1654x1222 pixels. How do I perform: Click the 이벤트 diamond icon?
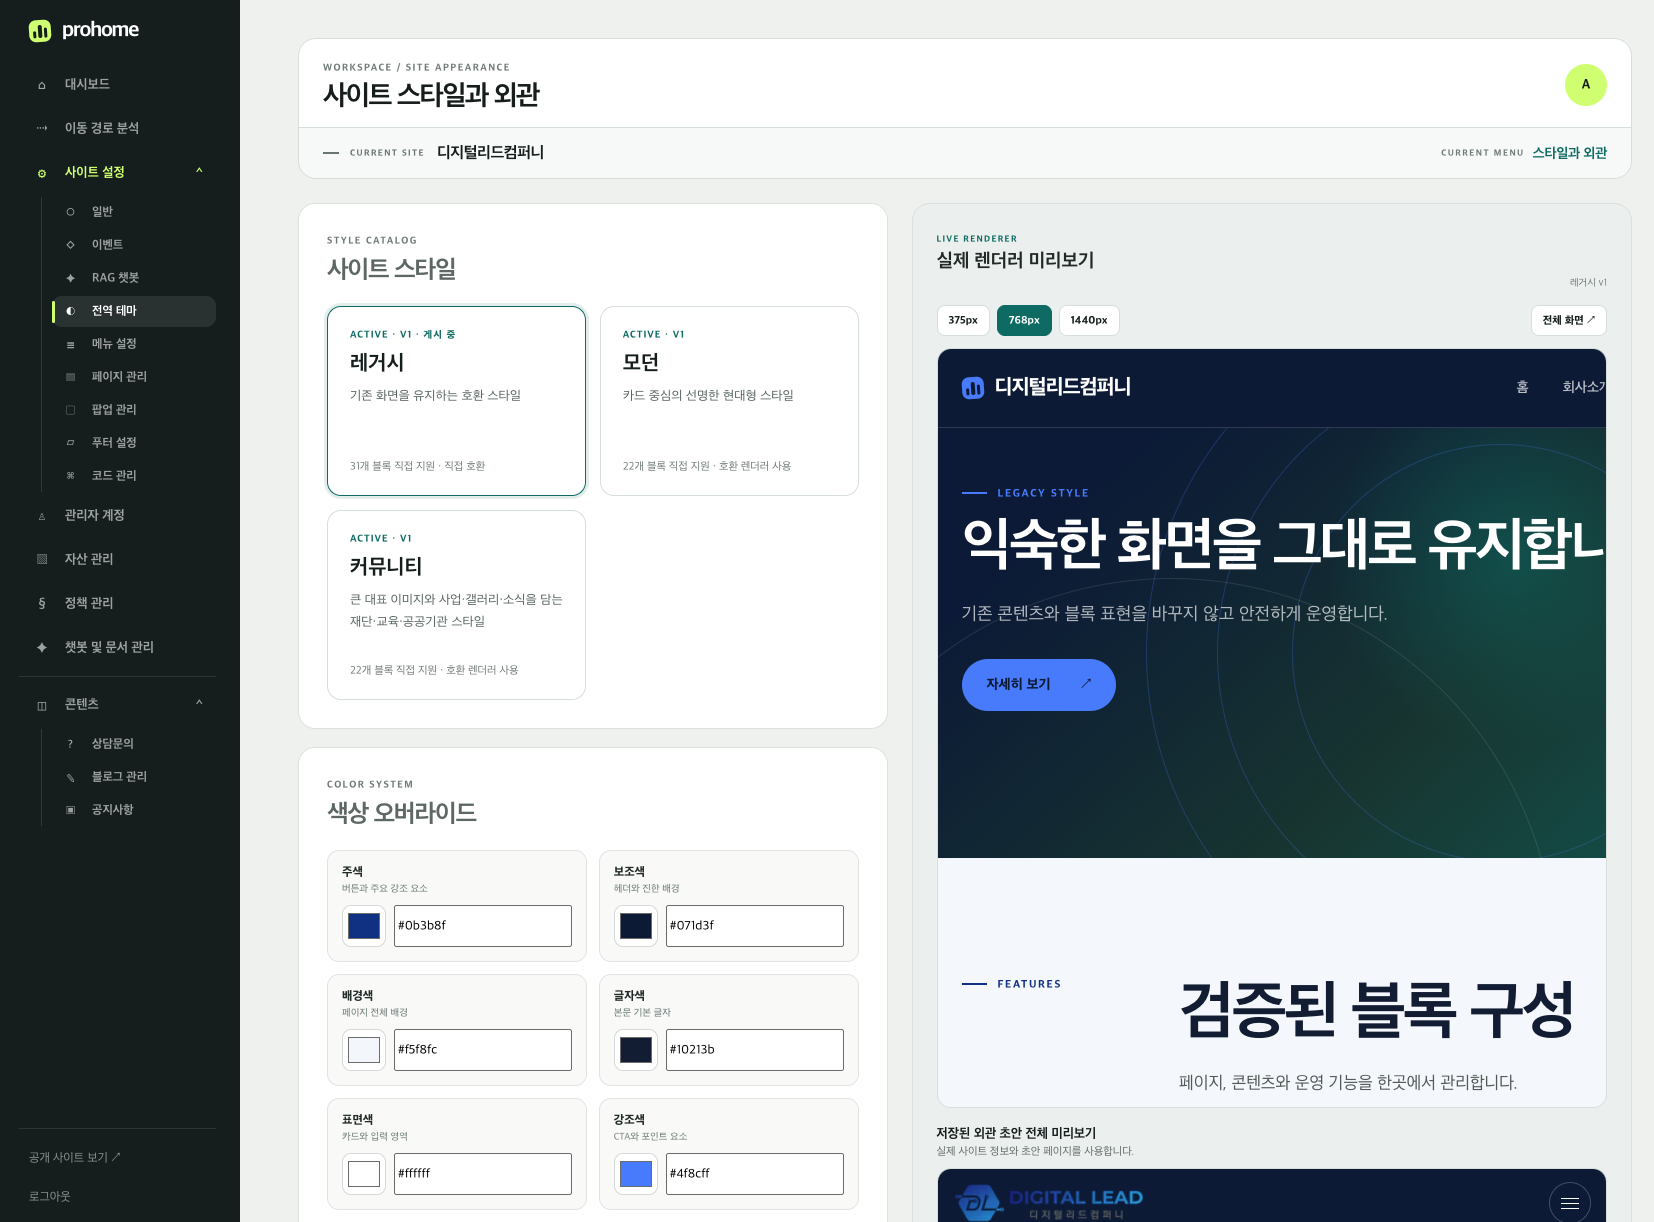tap(70, 245)
